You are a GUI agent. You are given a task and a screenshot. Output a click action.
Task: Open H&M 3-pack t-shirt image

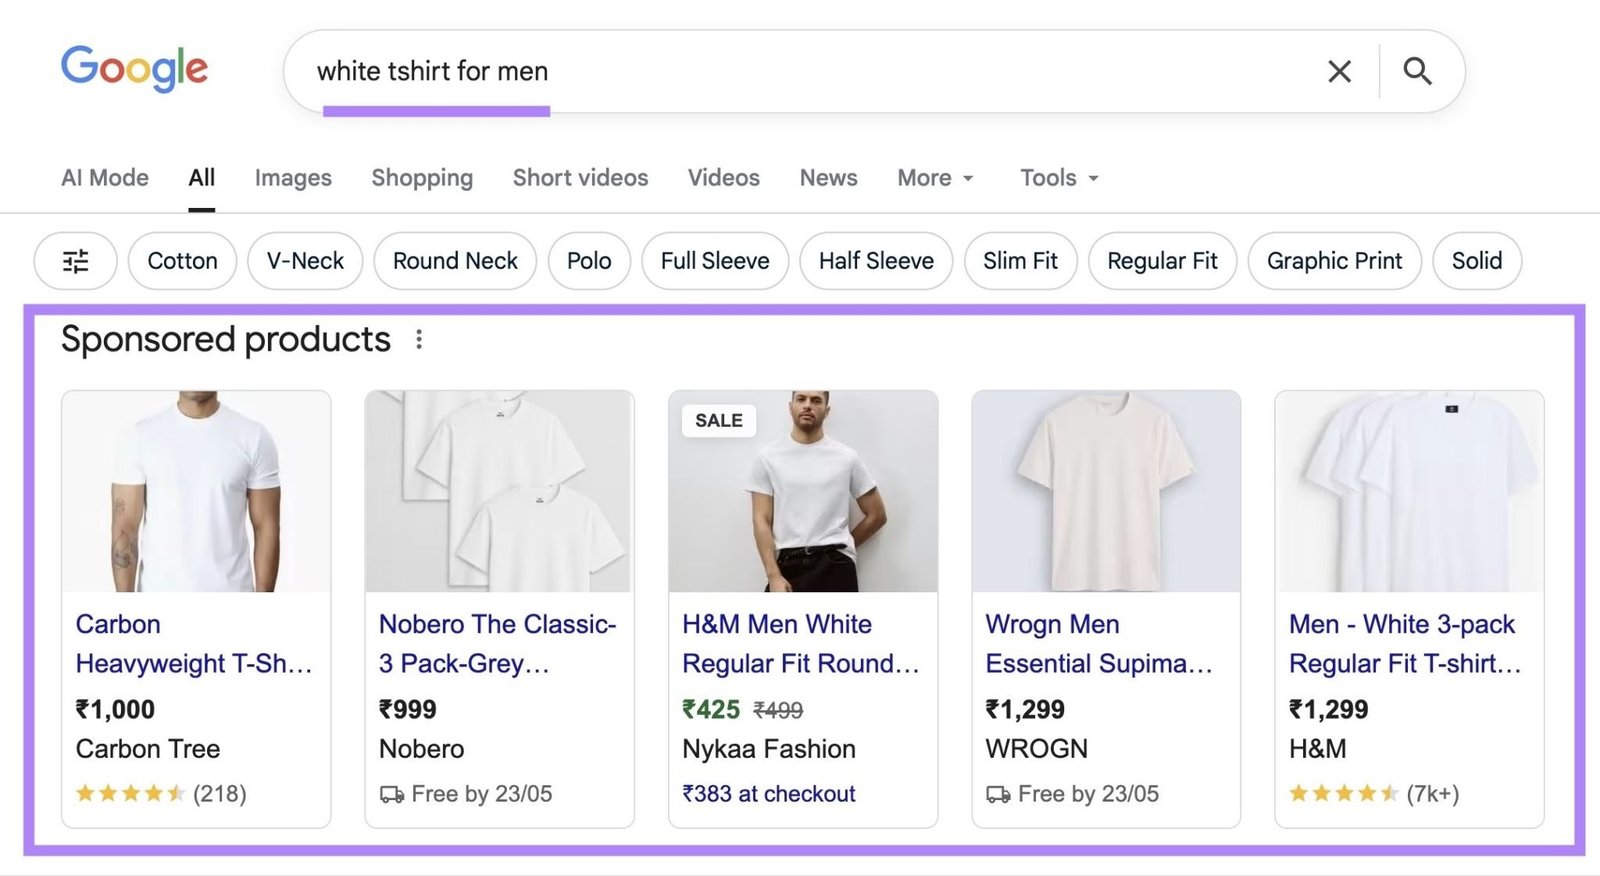(x=1409, y=491)
